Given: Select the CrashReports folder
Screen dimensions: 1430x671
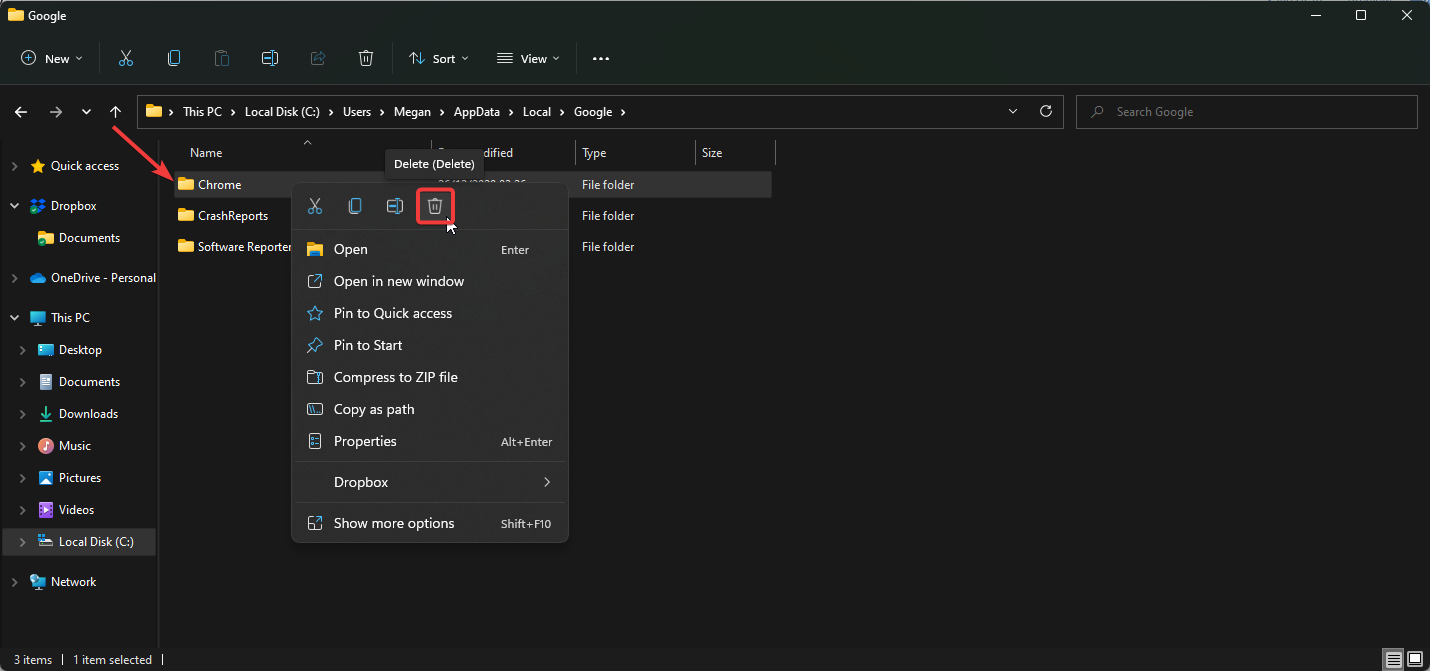Looking at the screenshot, I should (x=232, y=216).
